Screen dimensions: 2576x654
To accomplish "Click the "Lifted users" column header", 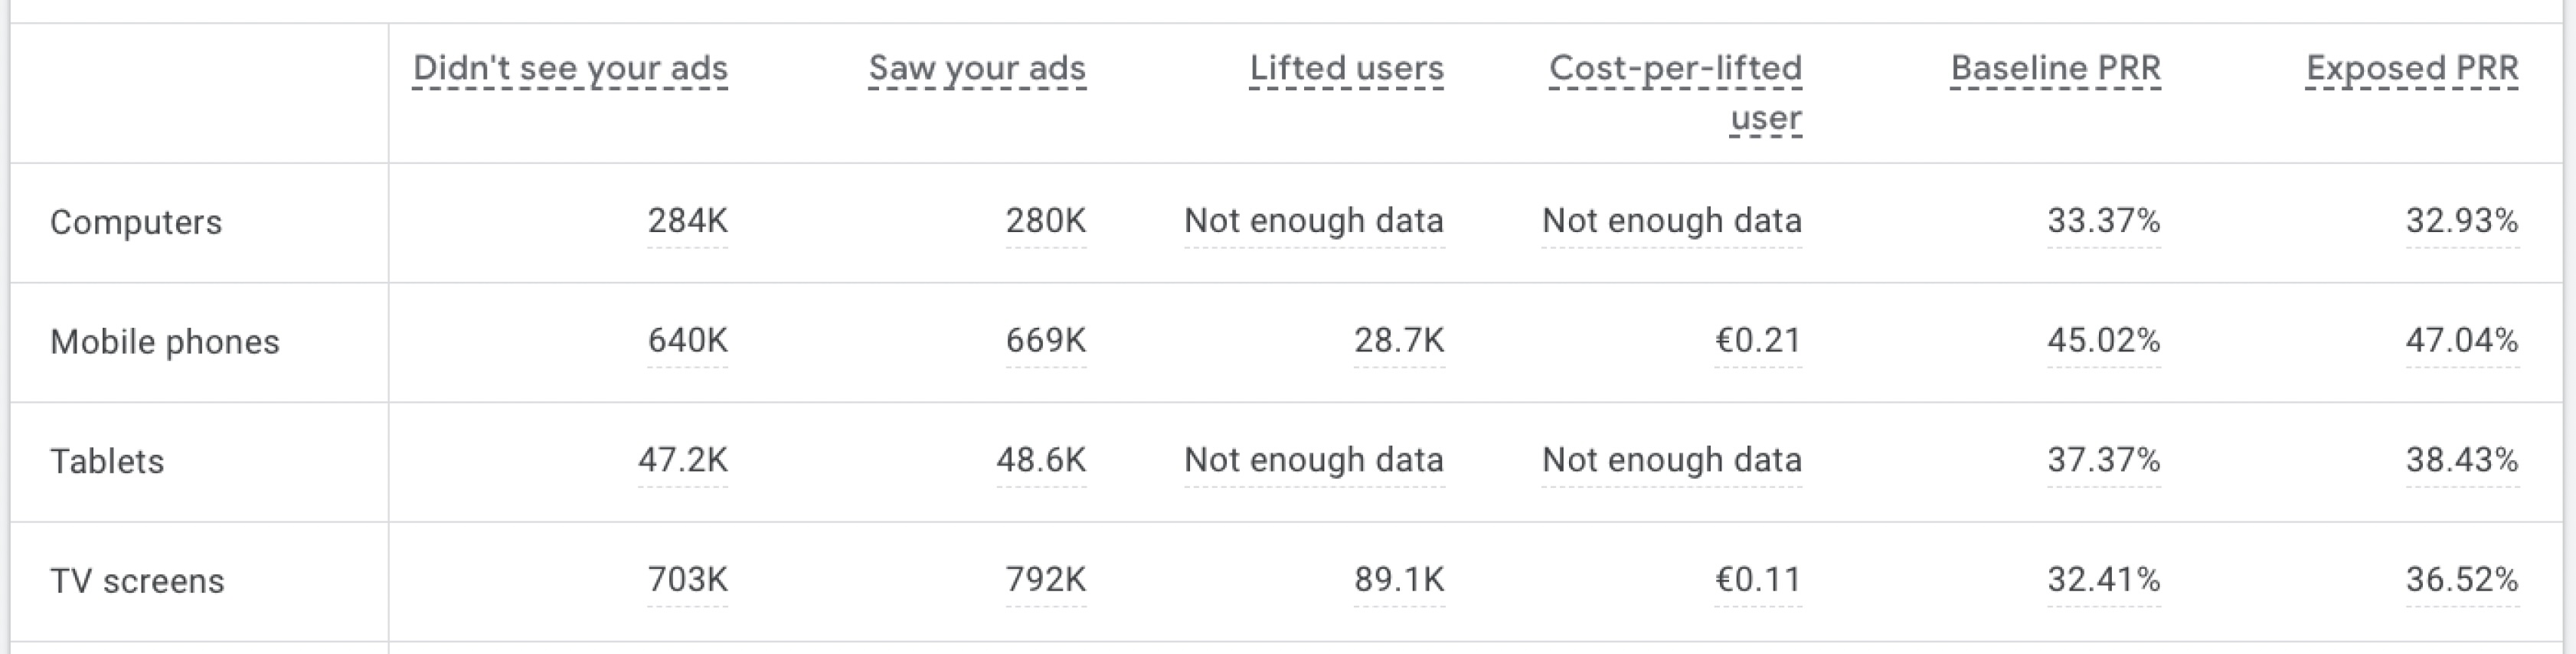I will click(1346, 68).
